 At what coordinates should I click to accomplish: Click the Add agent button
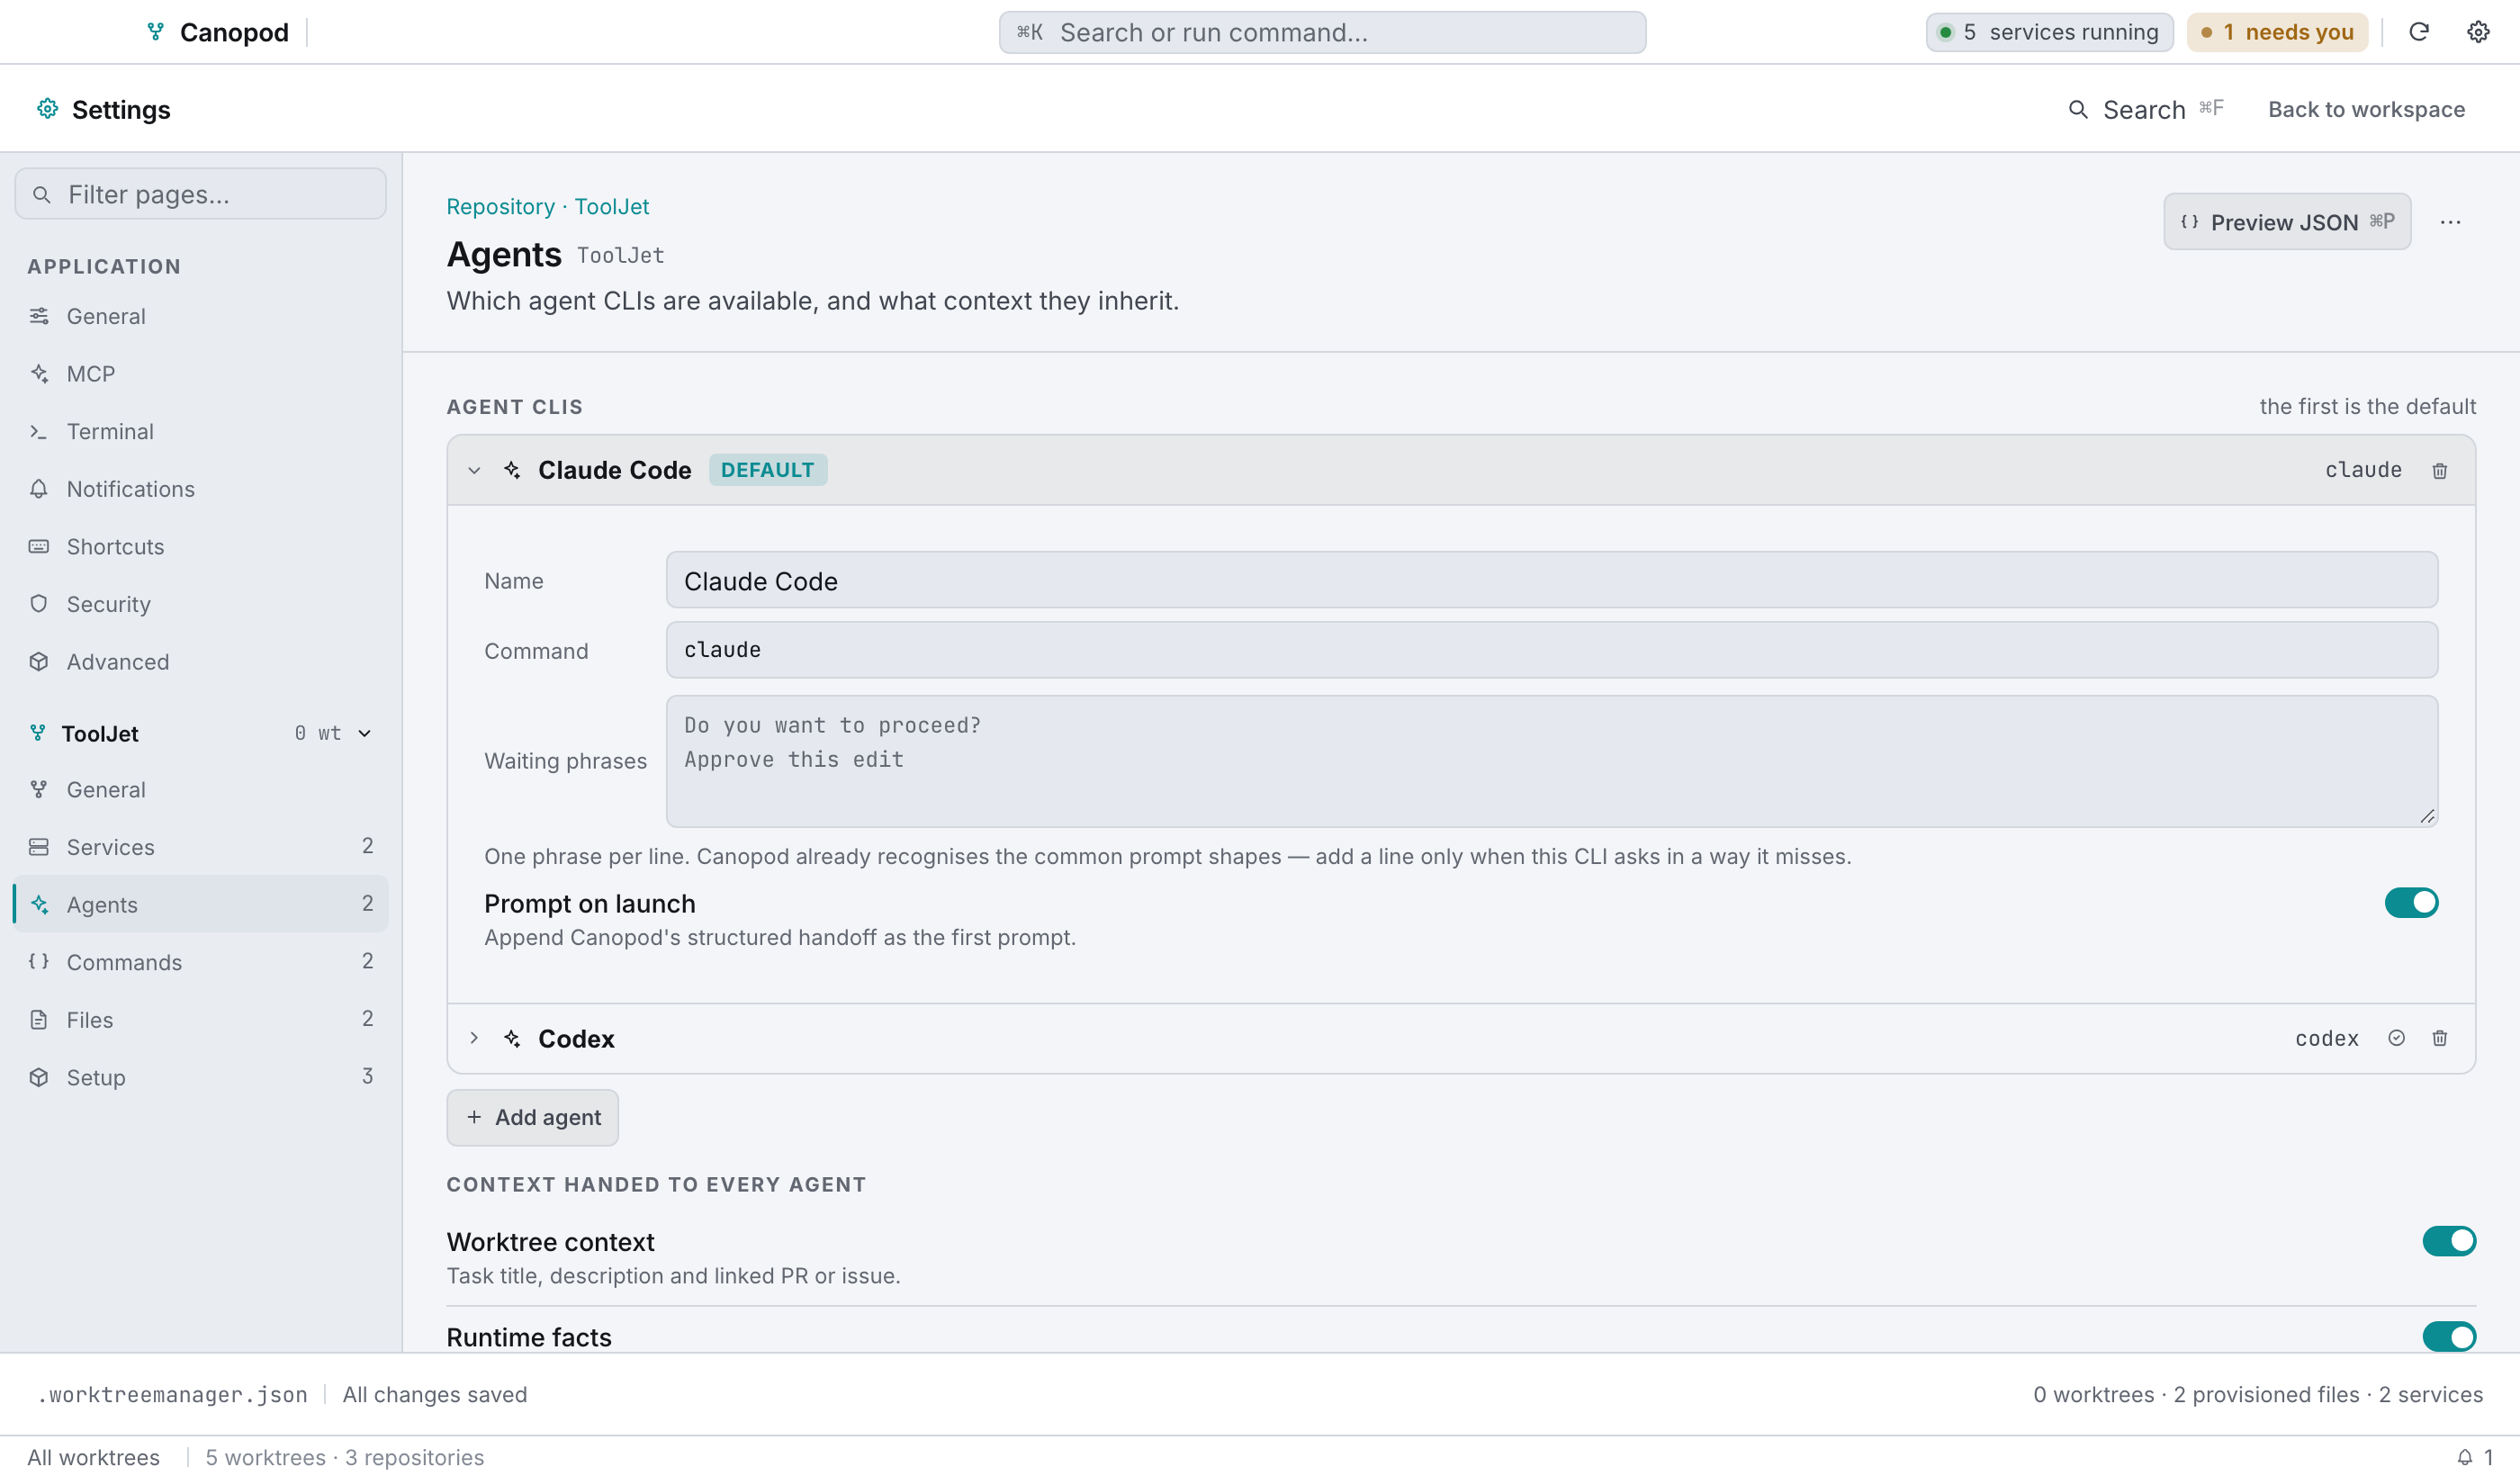(532, 1117)
